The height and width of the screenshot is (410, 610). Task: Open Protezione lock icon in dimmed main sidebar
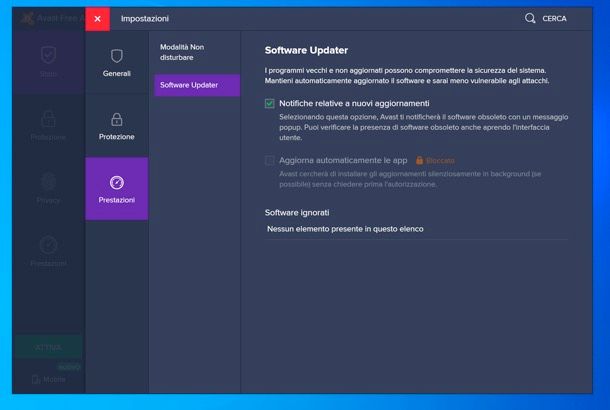tap(49, 119)
